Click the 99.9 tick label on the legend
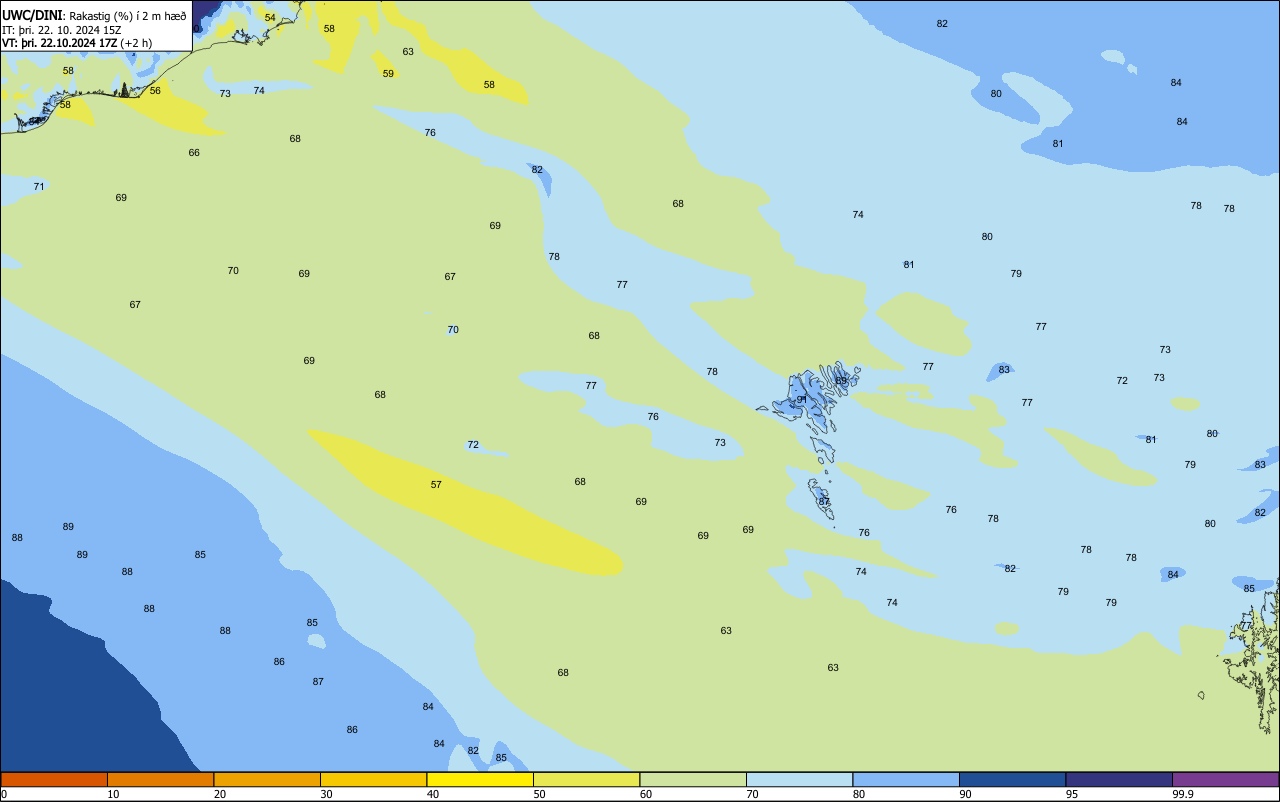1280x802 pixels. [1183, 794]
